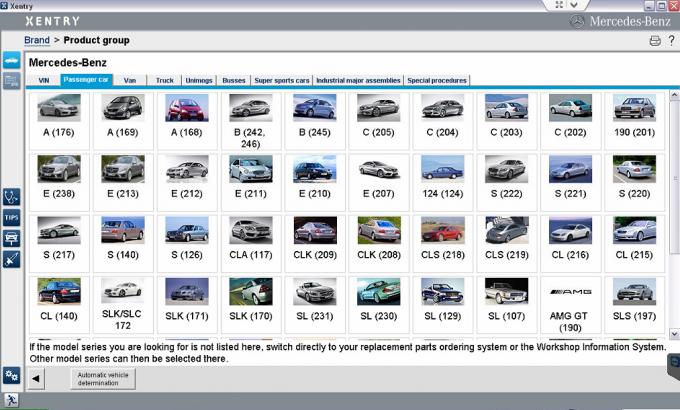Open the settings gears icon
680x410 pixels.
coord(12,375)
